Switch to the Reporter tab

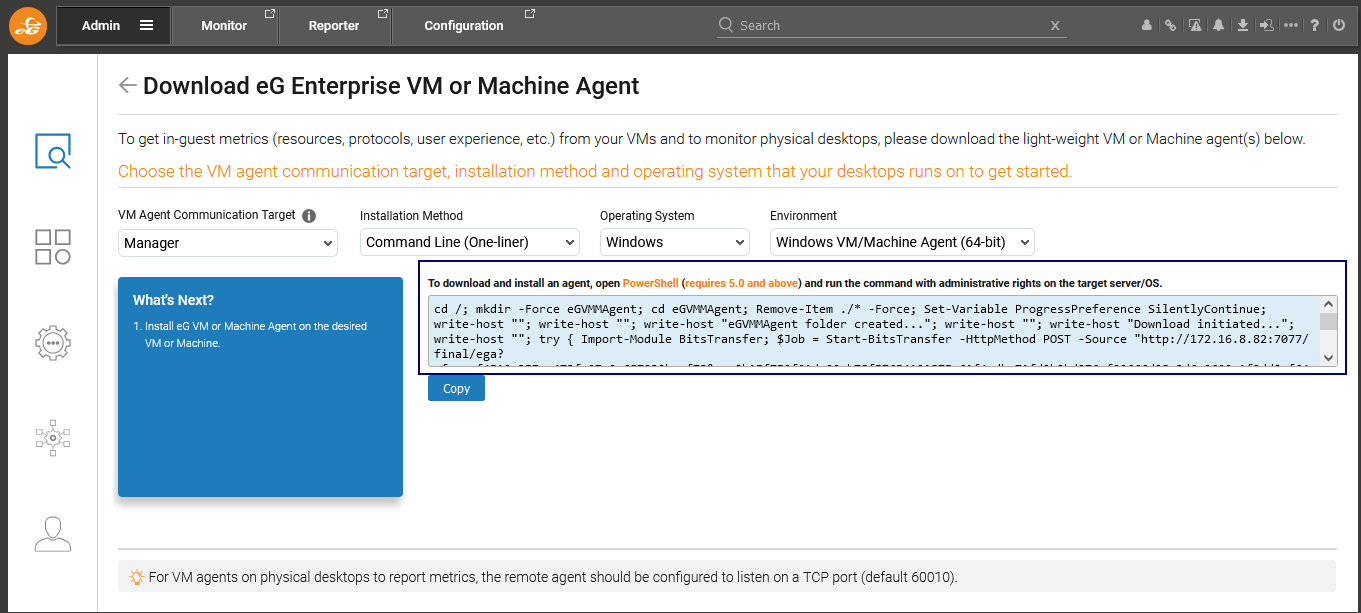pos(334,26)
